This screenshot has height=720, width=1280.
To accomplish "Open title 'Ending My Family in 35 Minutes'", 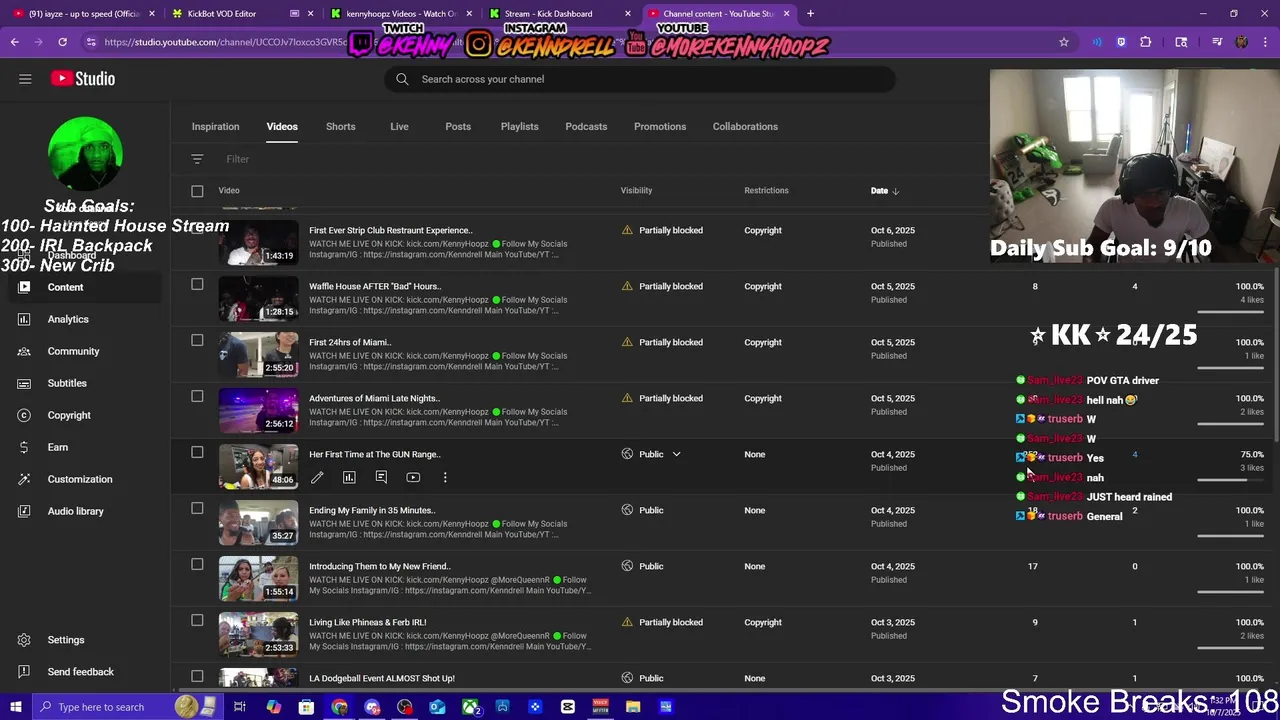I will (x=372, y=510).
